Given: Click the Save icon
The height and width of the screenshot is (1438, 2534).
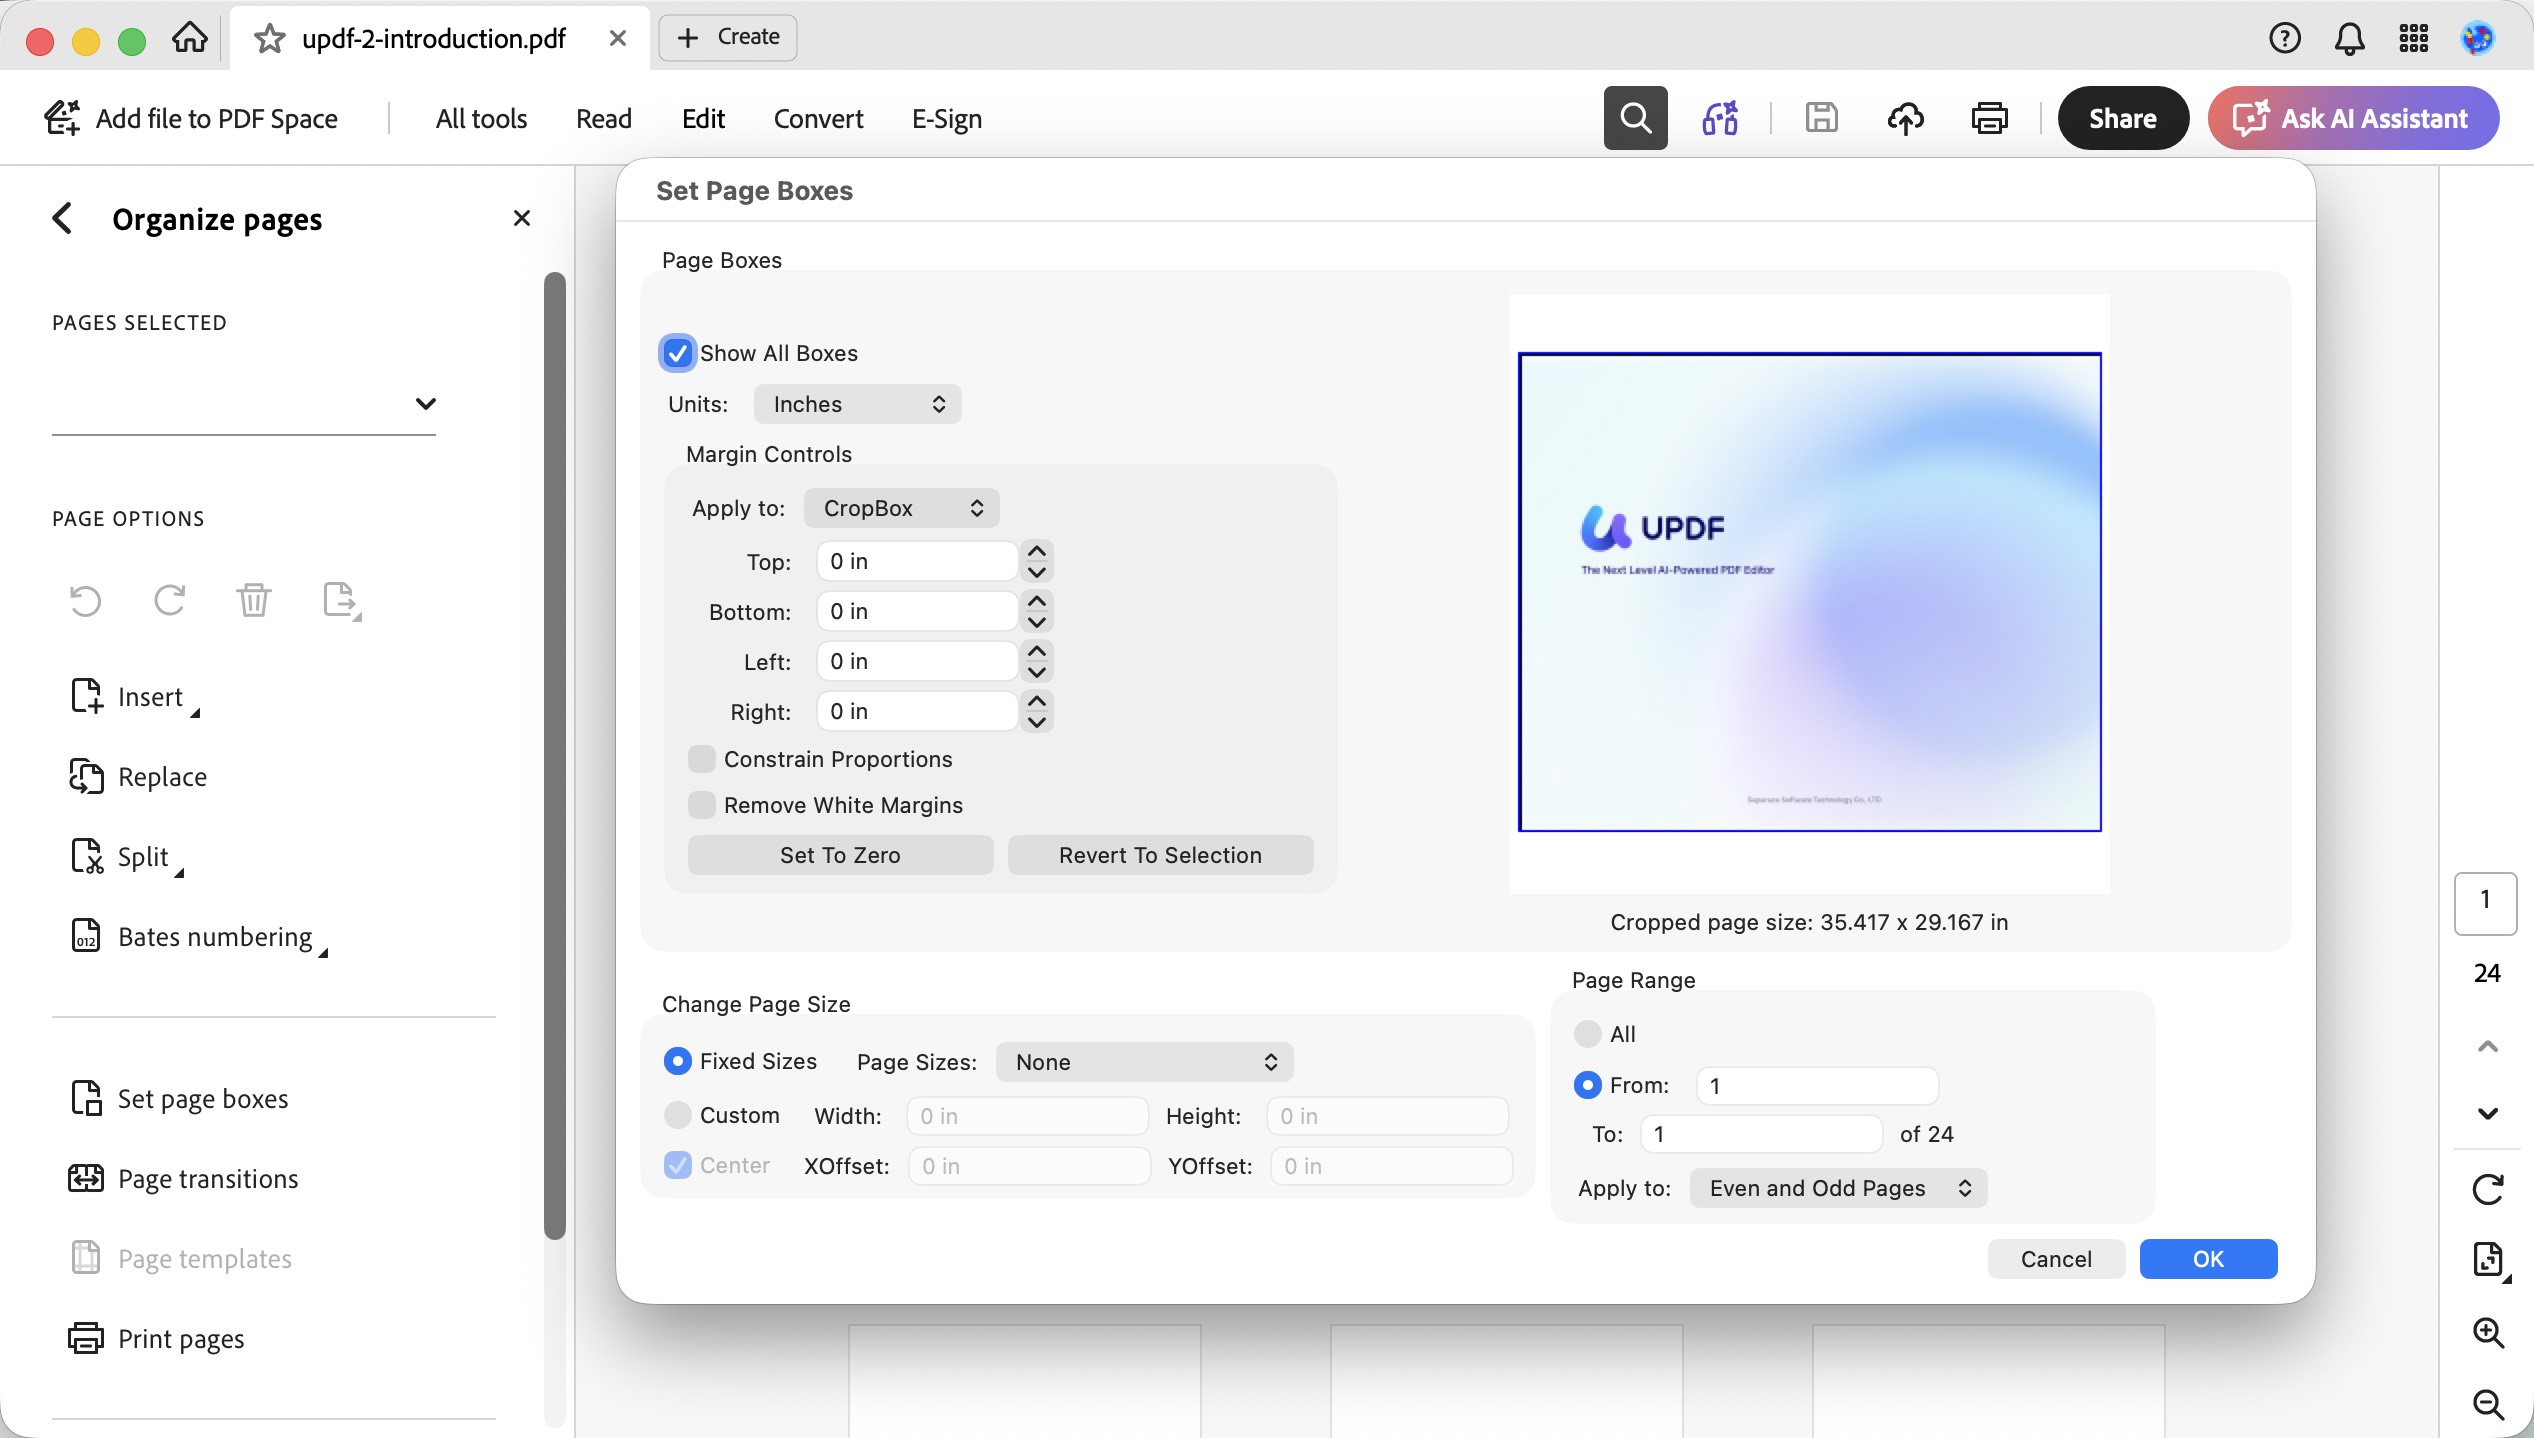Looking at the screenshot, I should click(1822, 118).
